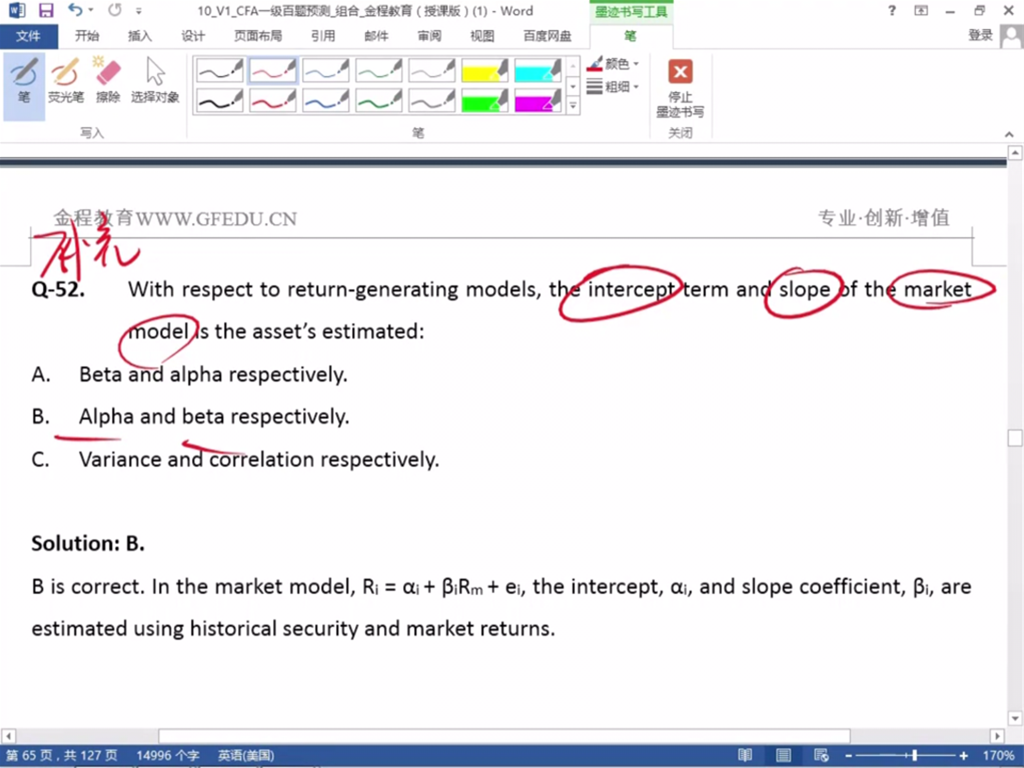Switch to the Design (设计) tab
Viewport: 1024px width, 768px height.
pos(193,36)
